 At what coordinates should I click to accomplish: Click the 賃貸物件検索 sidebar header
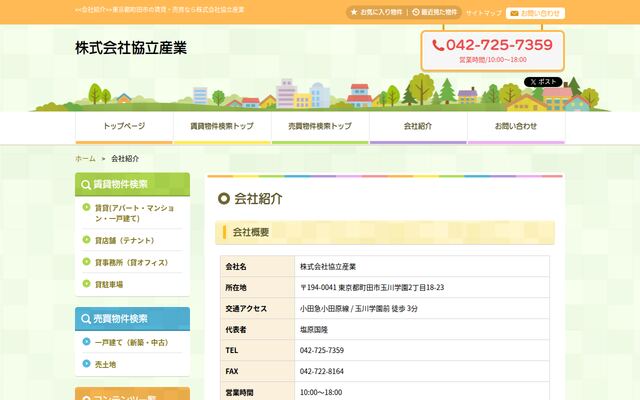132,184
